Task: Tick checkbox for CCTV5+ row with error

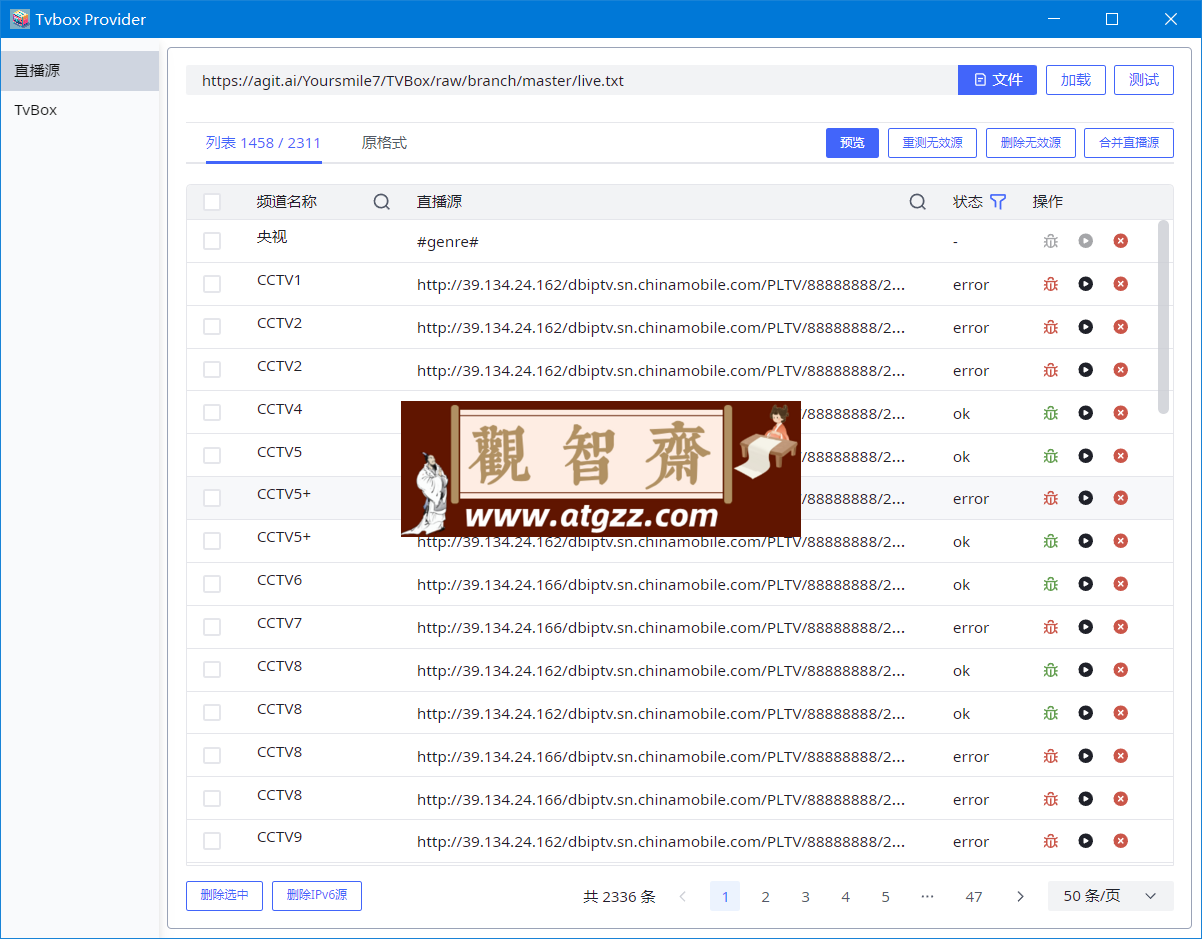Action: pyautogui.click(x=212, y=498)
